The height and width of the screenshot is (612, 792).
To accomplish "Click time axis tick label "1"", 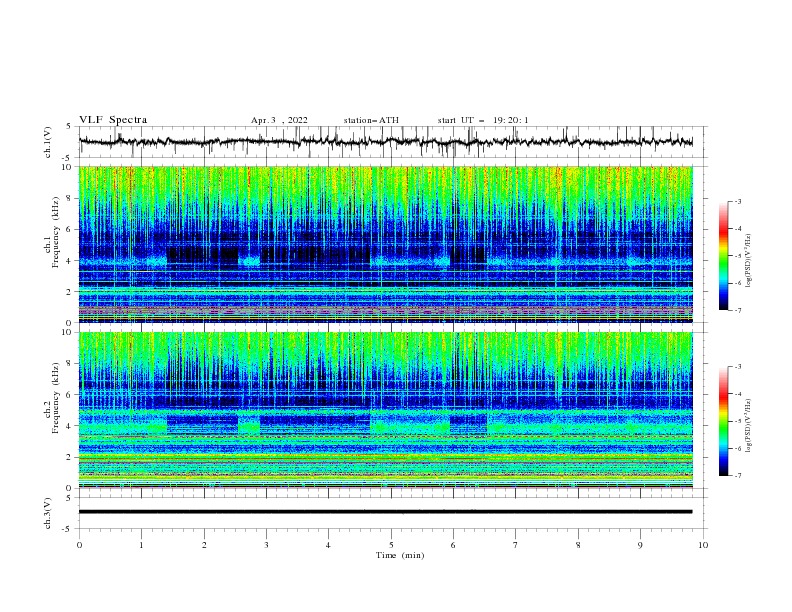I will [x=141, y=545].
